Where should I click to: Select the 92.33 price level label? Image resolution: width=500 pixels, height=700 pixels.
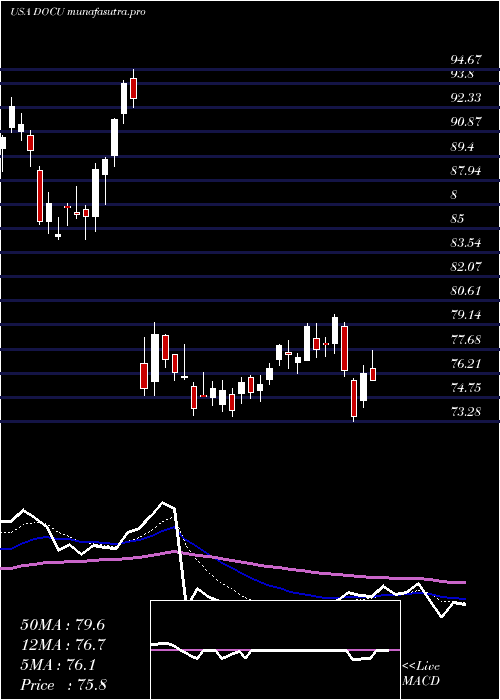(x=467, y=98)
